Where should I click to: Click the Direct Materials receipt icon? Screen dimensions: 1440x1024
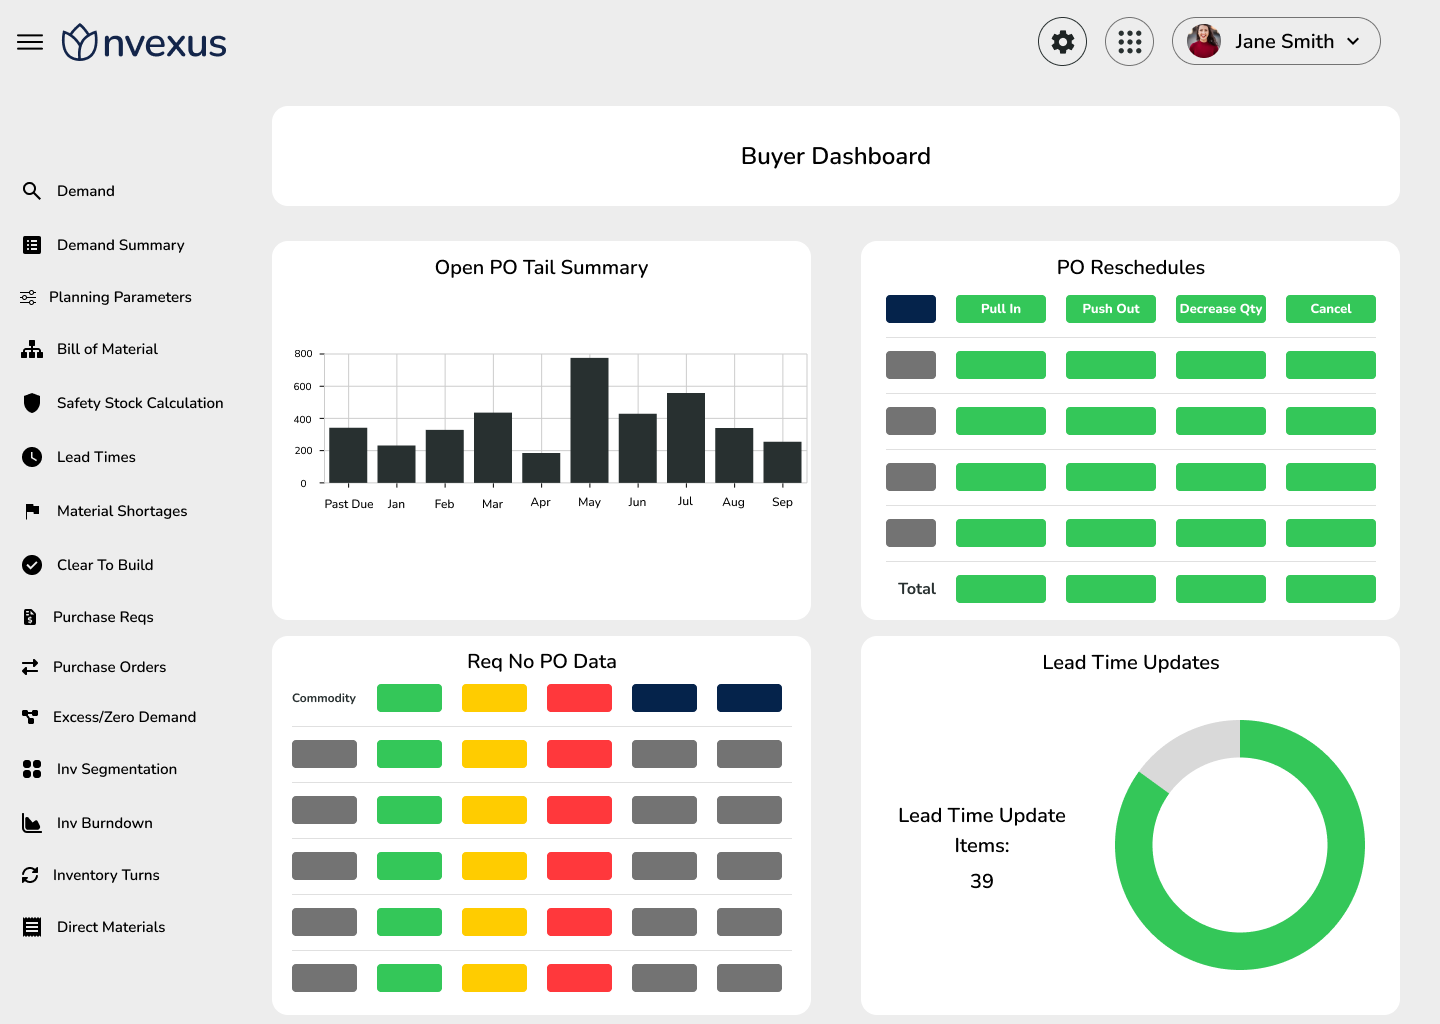pos(32,927)
